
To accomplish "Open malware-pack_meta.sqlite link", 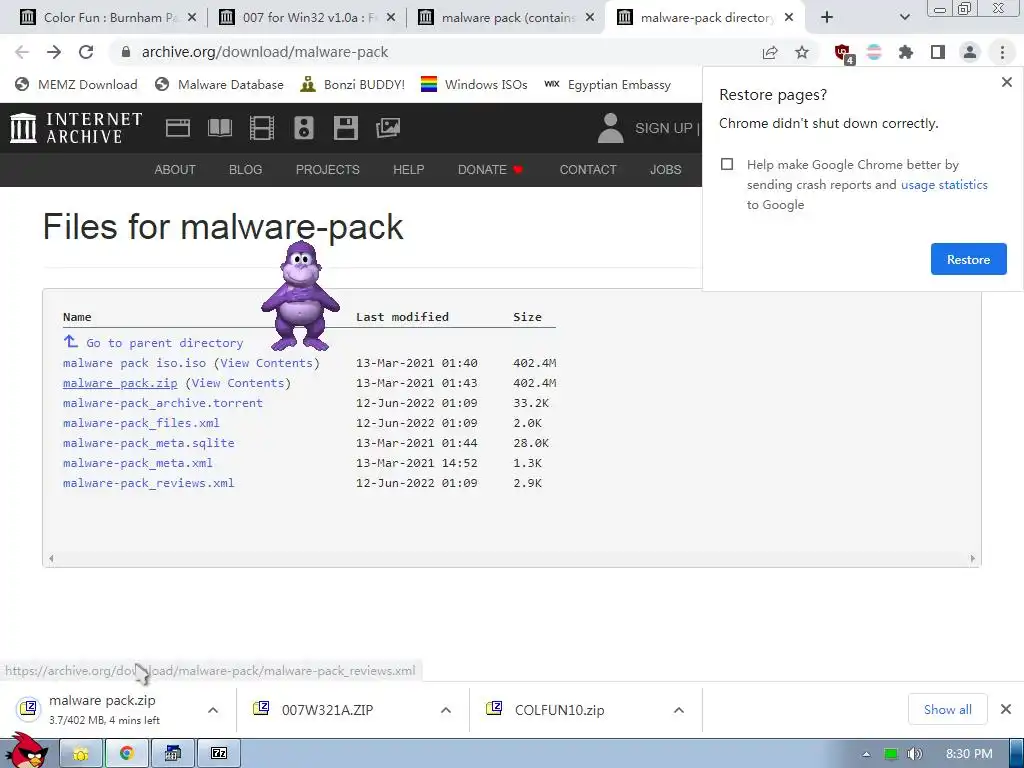I will click(148, 443).
